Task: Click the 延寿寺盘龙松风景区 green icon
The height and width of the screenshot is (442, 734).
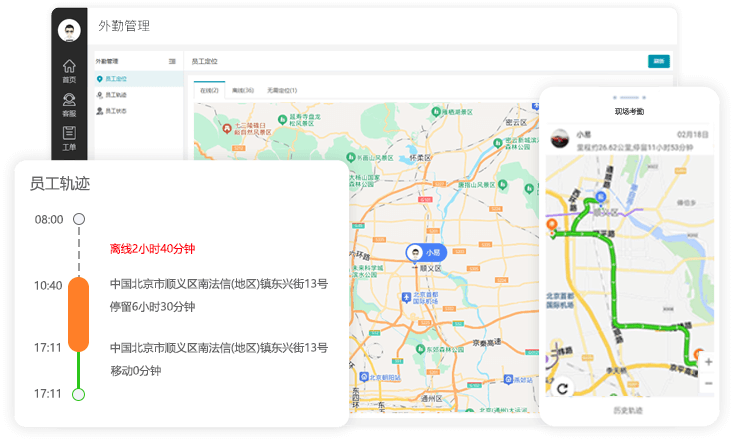Action: [x=282, y=120]
